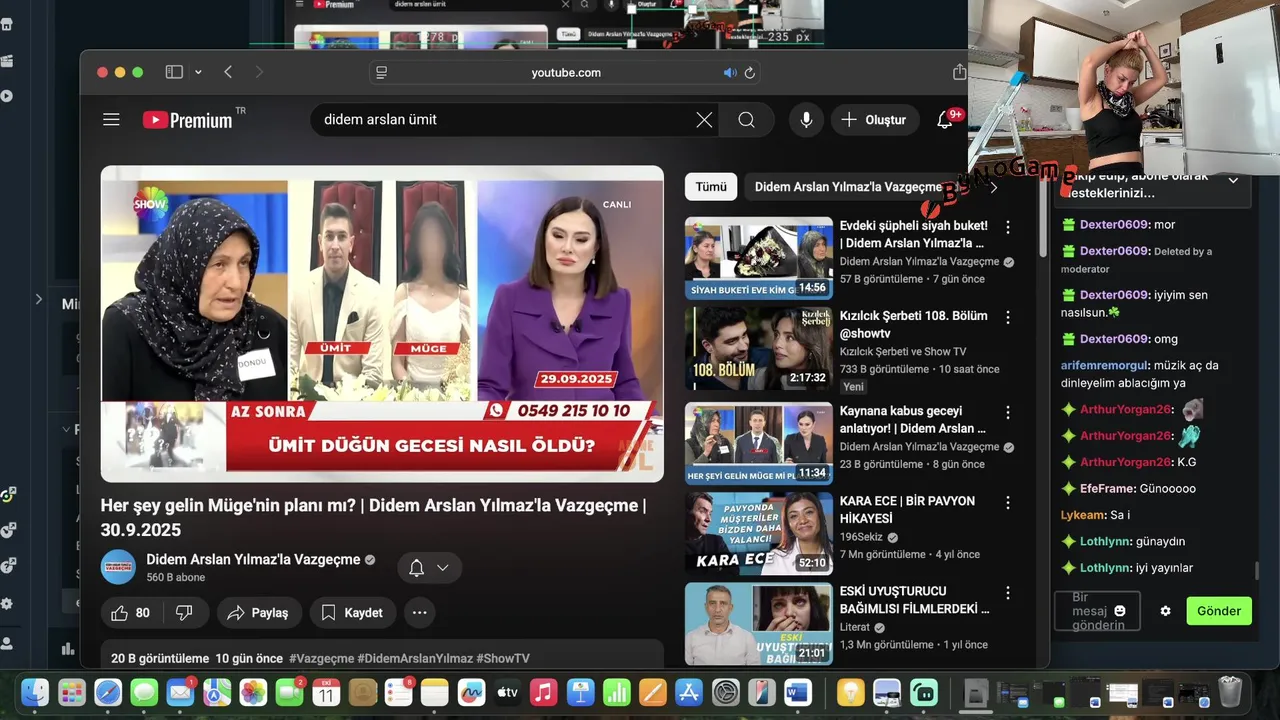Dislike the video with thumbs down
Image resolution: width=1280 pixels, height=720 pixels.
184,613
